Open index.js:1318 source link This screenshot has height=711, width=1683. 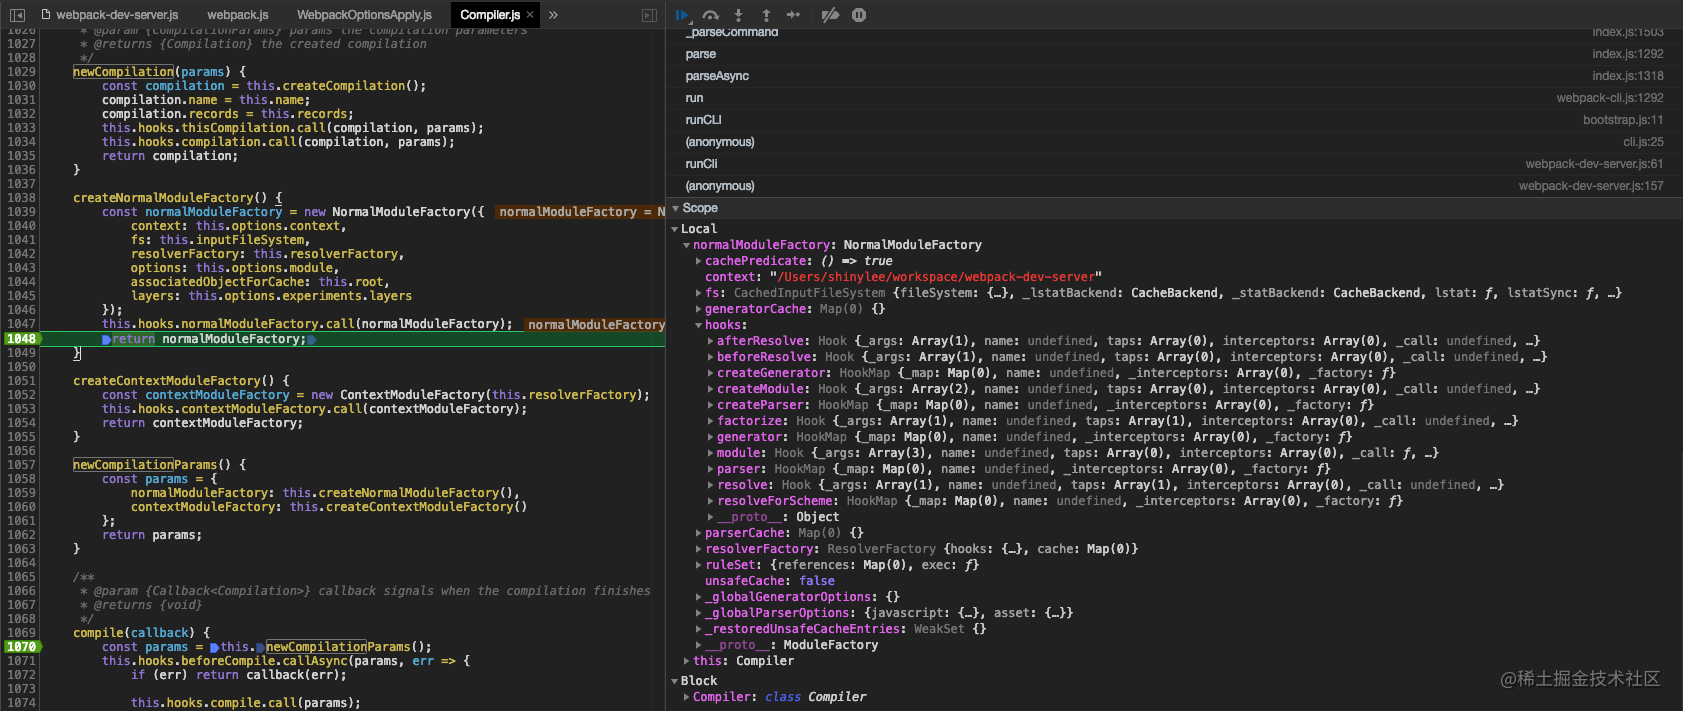(1628, 76)
